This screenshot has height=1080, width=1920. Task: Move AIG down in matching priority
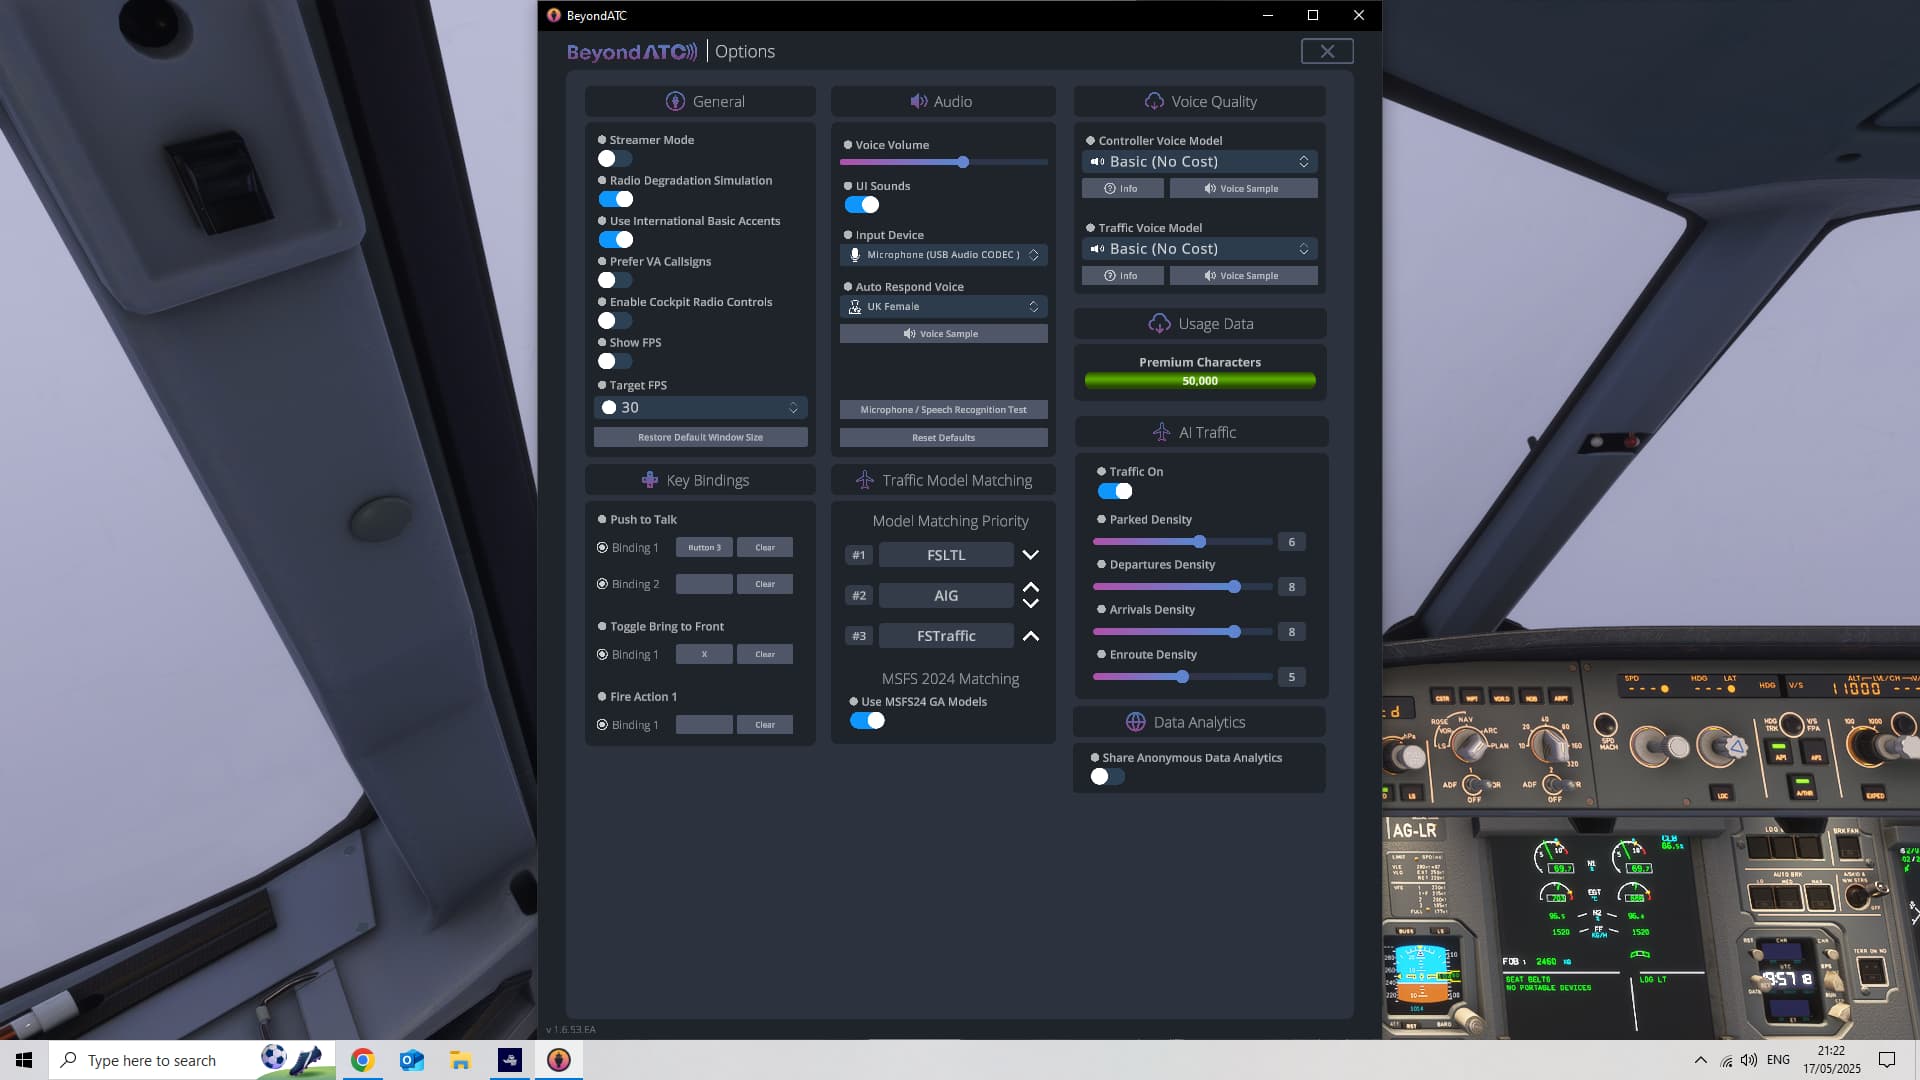(1030, 603)
